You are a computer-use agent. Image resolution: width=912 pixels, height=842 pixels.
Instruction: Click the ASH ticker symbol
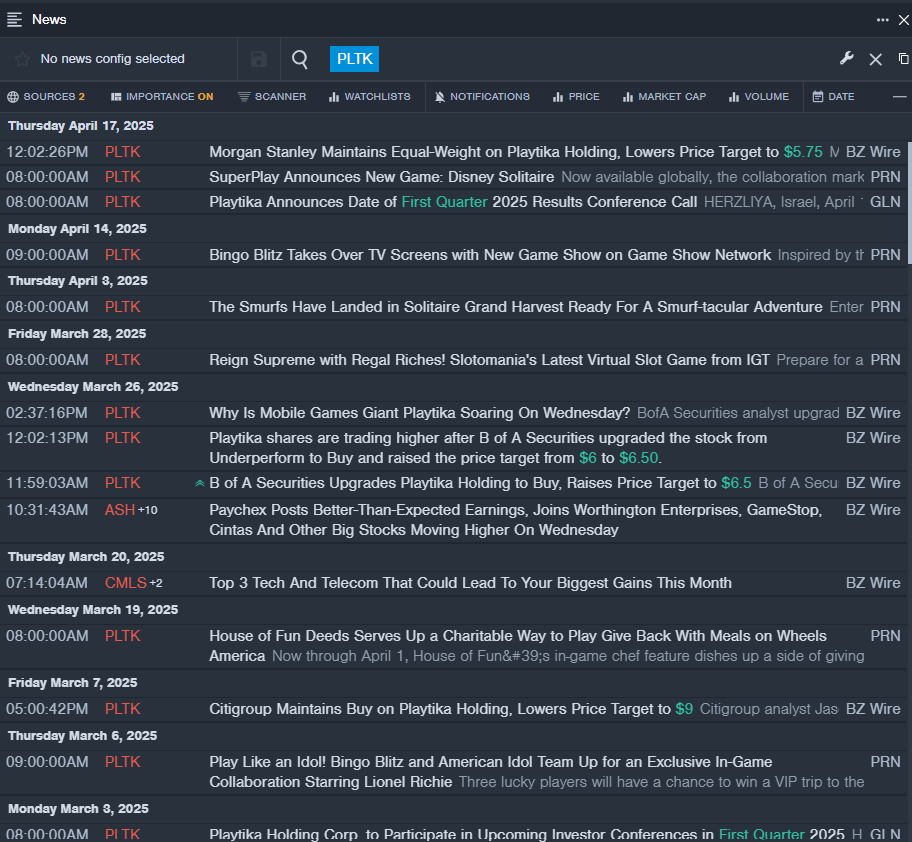(120, 510)
